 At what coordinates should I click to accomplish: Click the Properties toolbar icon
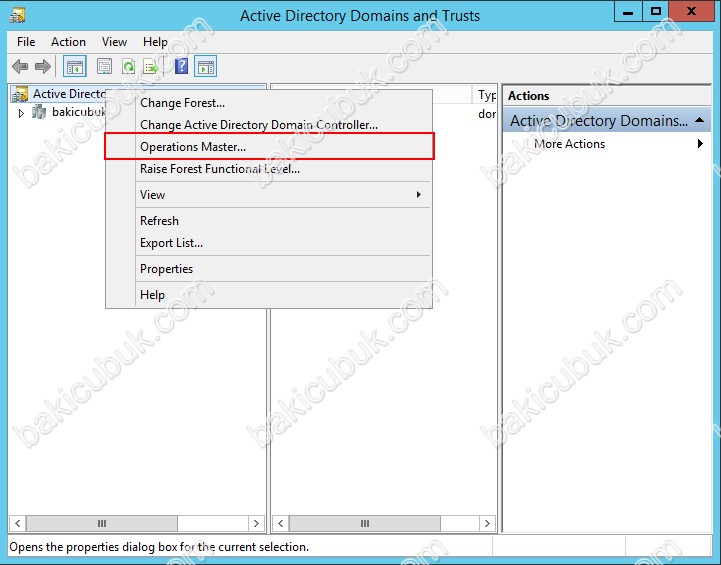pos(104,67)
